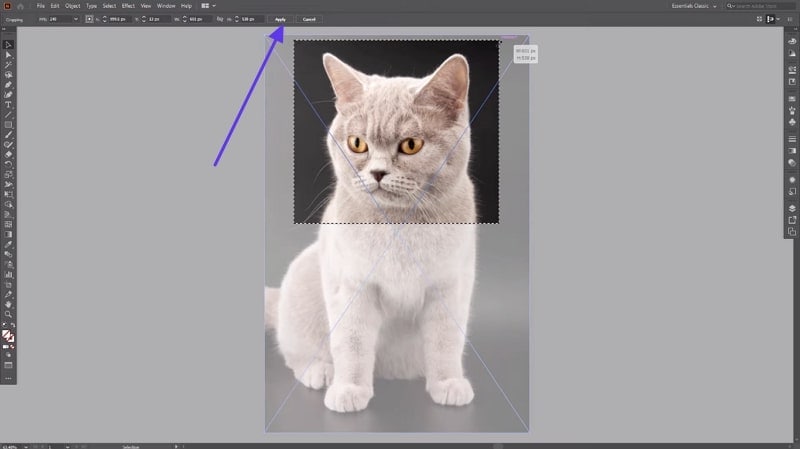Click Cancel to discard the crop

click(309, 19)
